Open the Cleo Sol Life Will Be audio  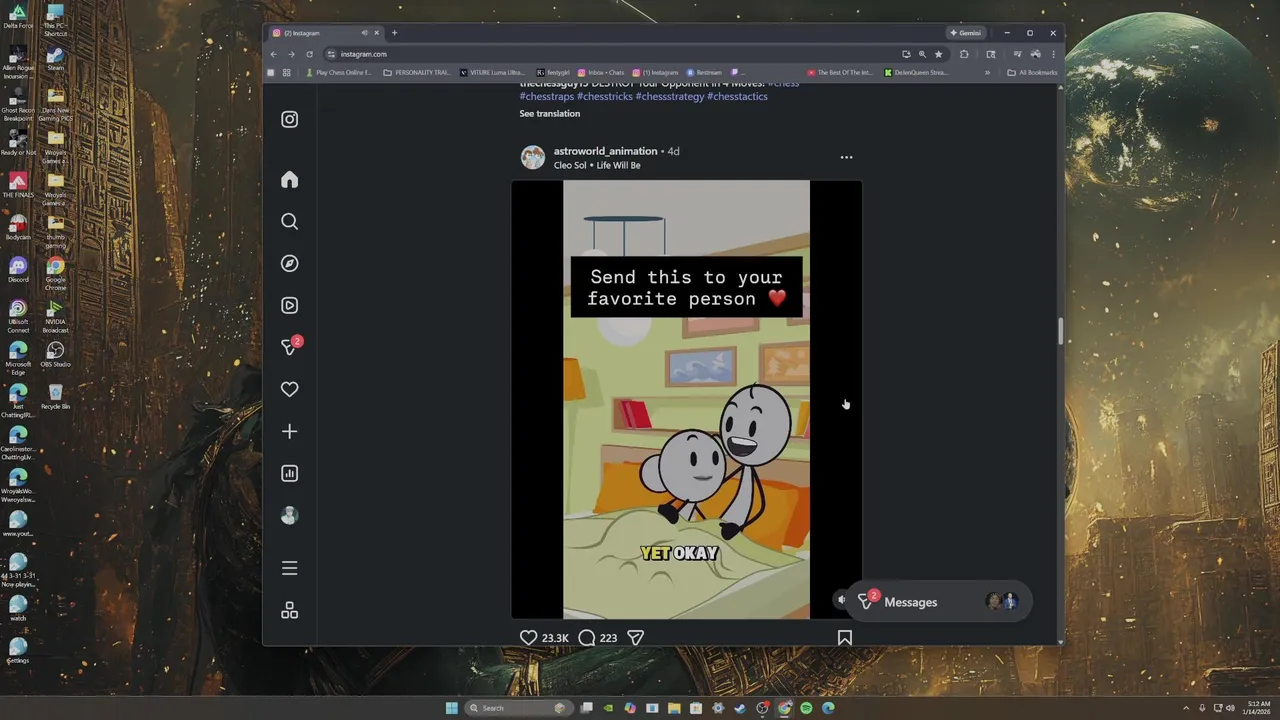(x=597, y=165)
